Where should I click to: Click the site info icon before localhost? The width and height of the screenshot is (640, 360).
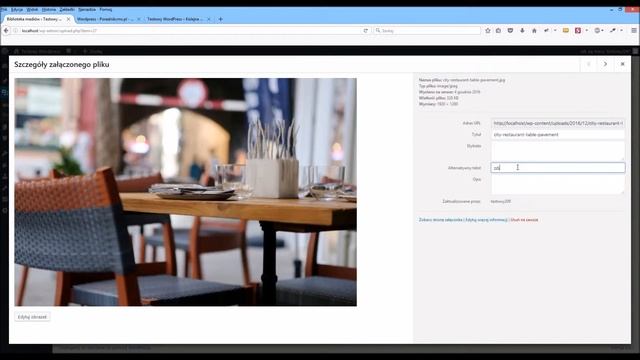(x=16, y=31)
